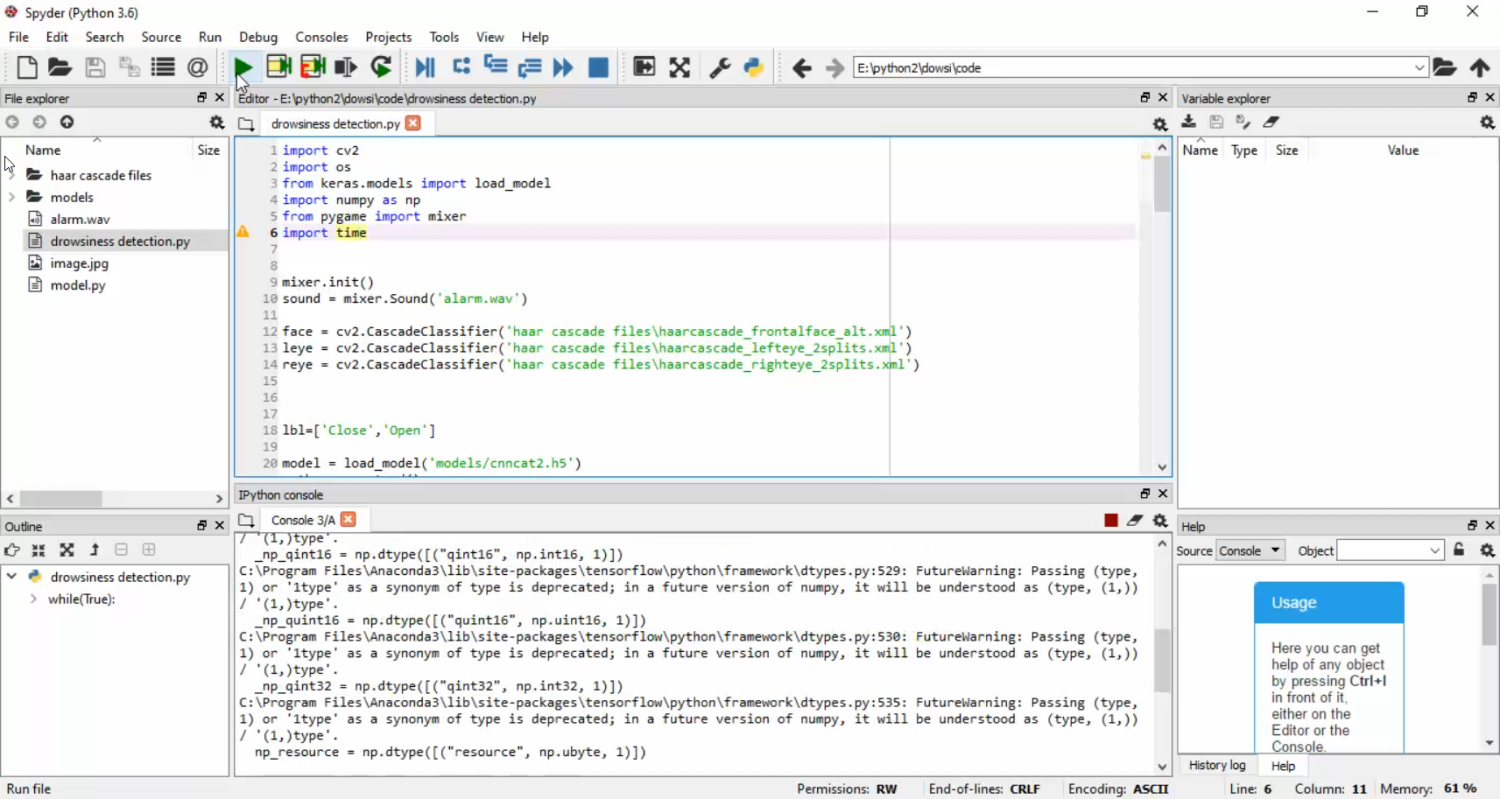The image size is (1500, 799).
Task: Click the re-run last script icon
Action: (381, 67)
